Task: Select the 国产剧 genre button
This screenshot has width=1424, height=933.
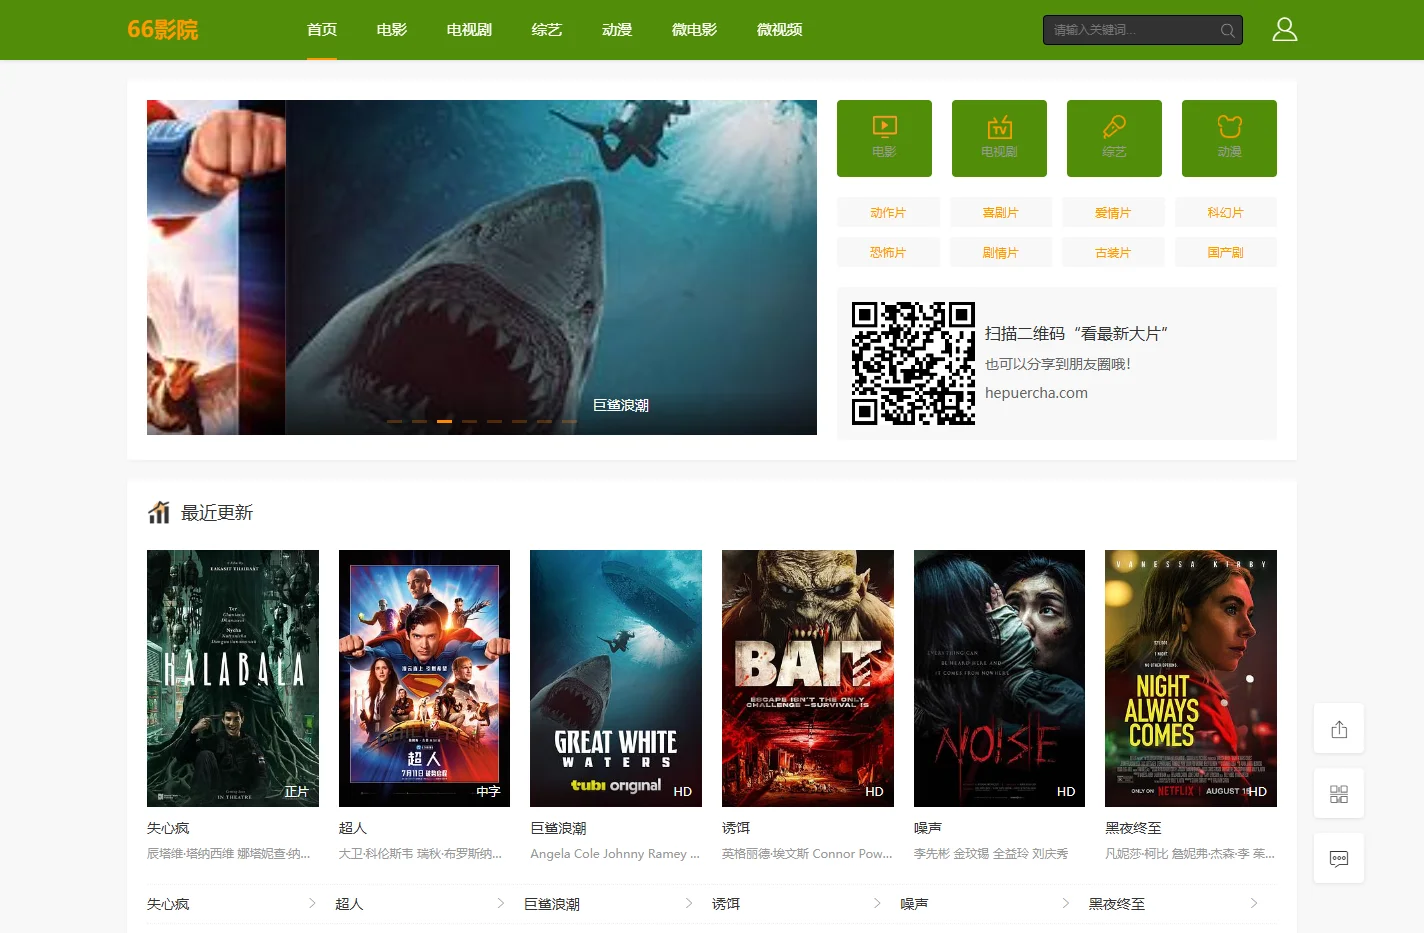Action: point(1225,252)
